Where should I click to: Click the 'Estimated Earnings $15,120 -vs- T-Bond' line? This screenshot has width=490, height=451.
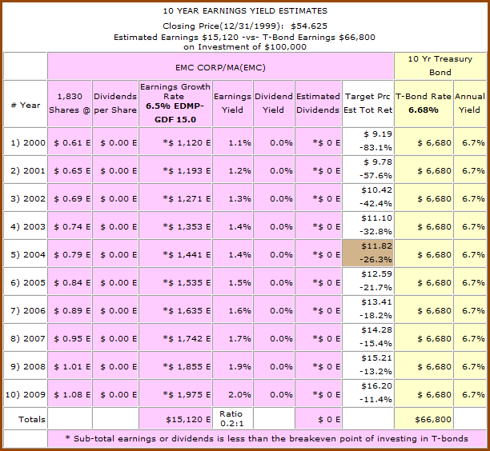[244, 37]
